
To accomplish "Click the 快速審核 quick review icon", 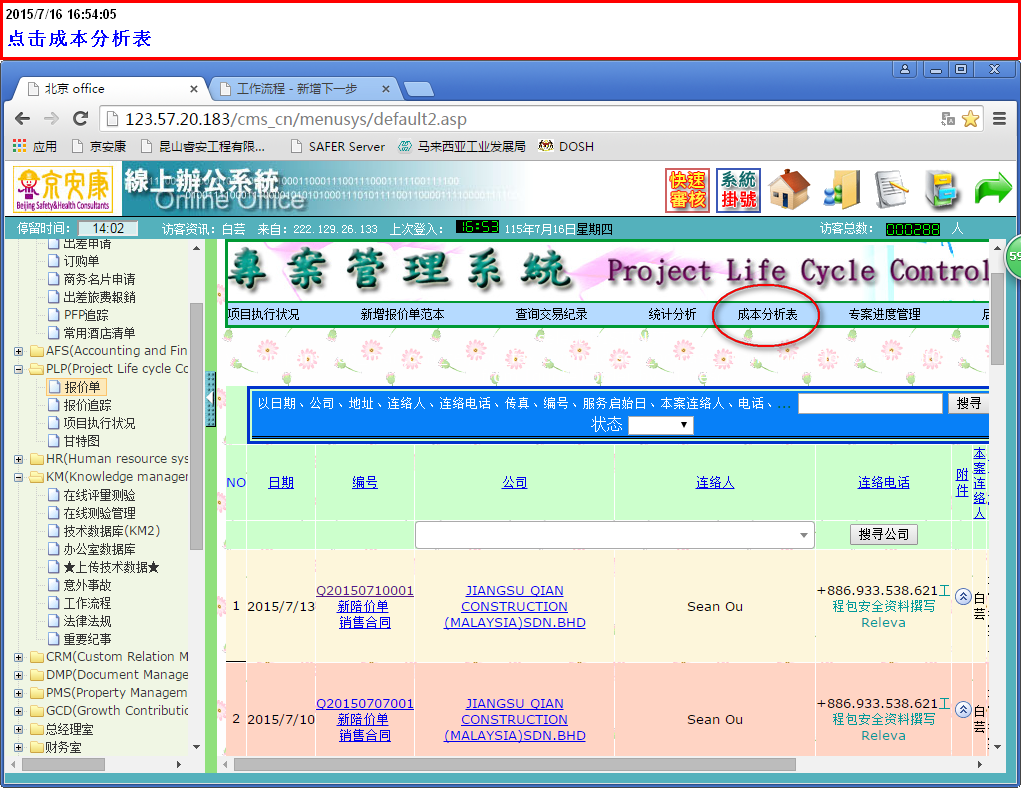I will coord(687,190).
